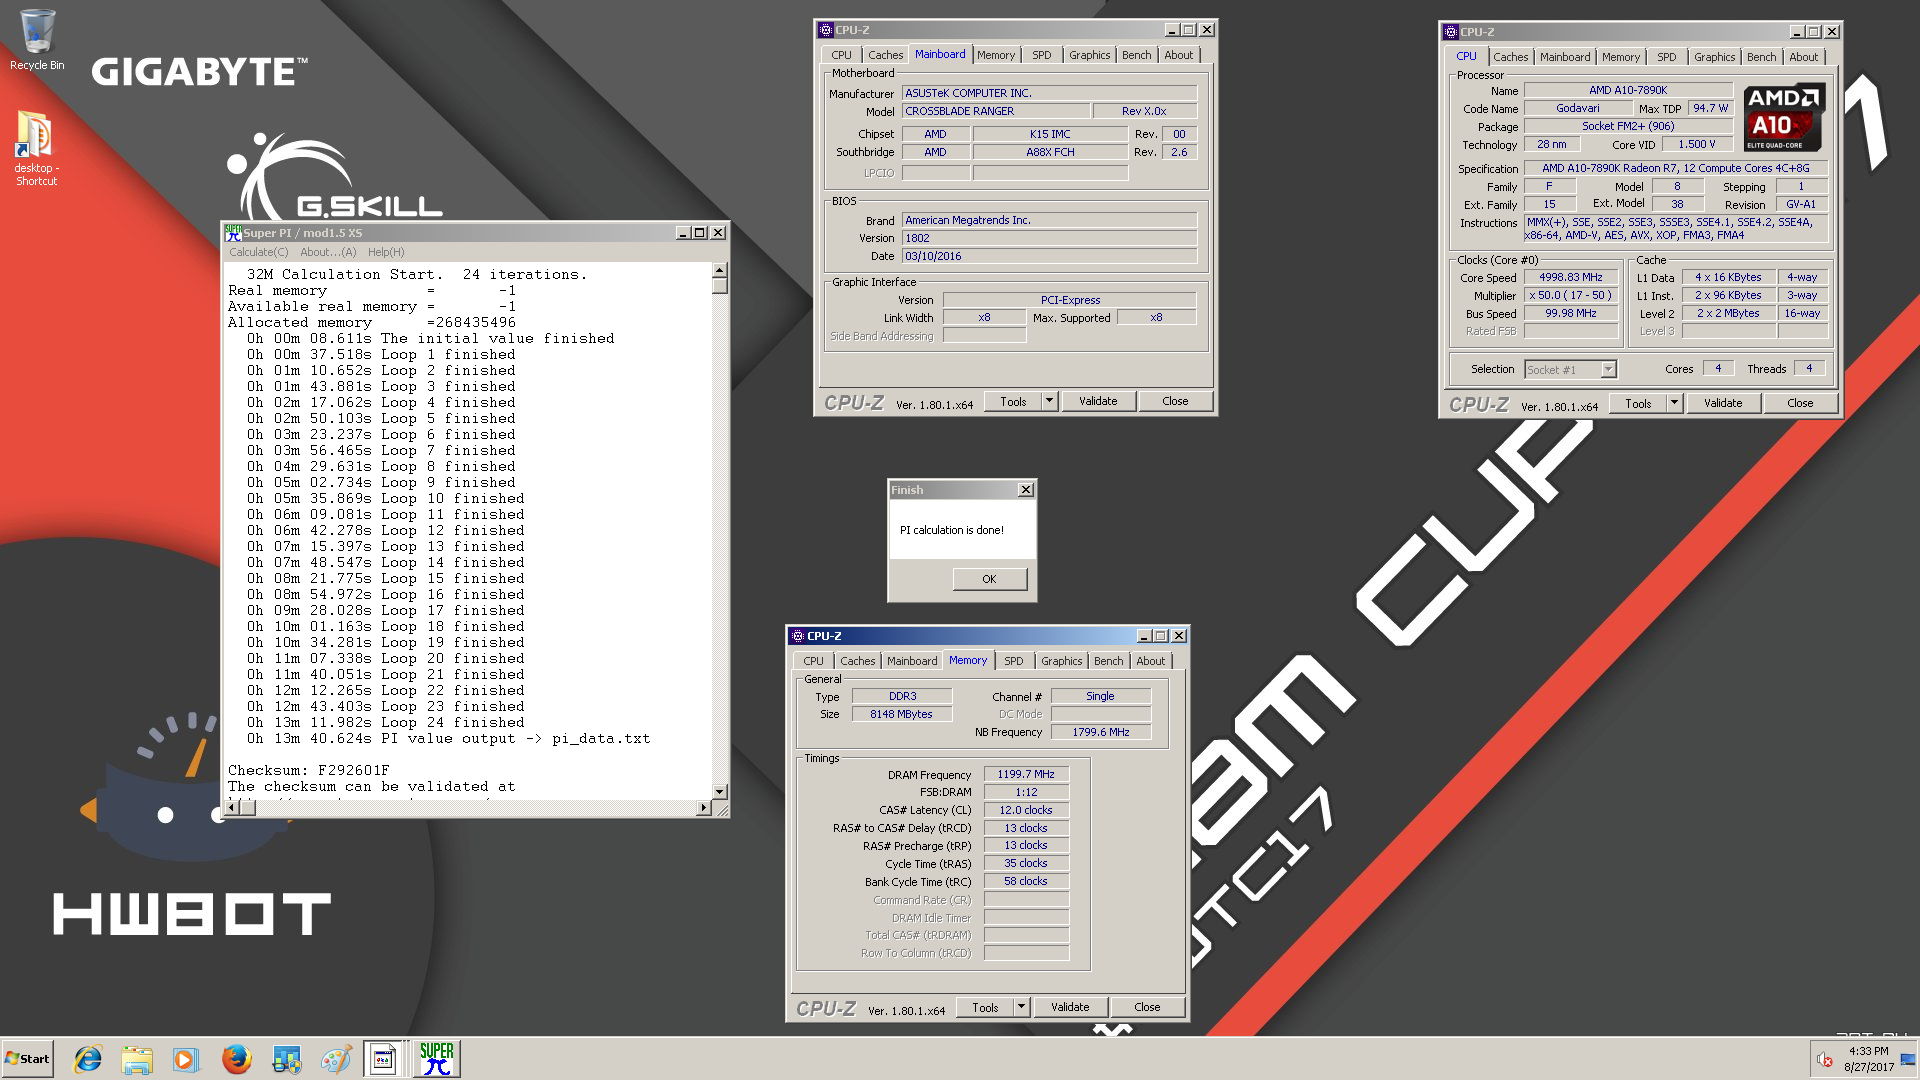Switch to Super PI taskbar button

click(x=436, y=1059)
